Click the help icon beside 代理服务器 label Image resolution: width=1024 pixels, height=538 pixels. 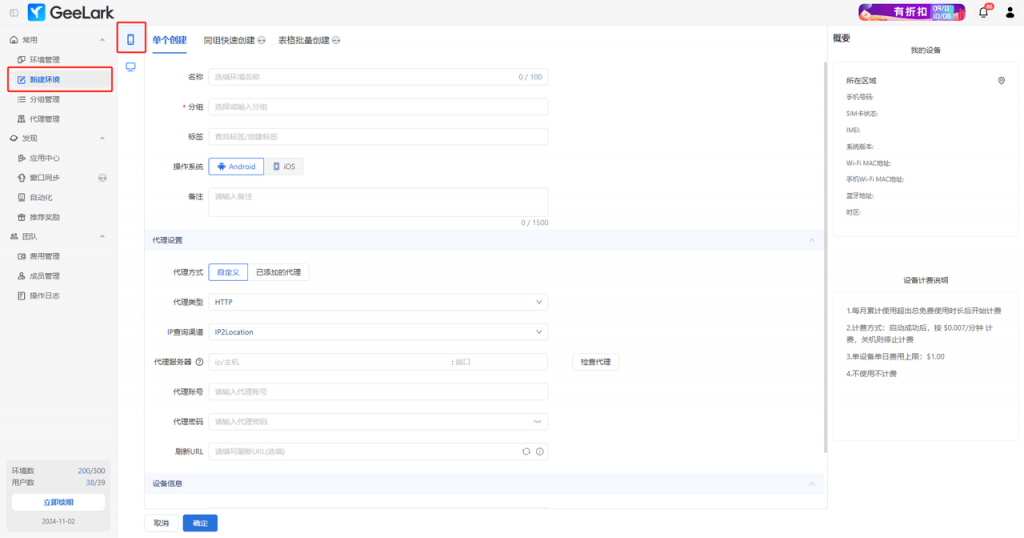pos(199,362)
